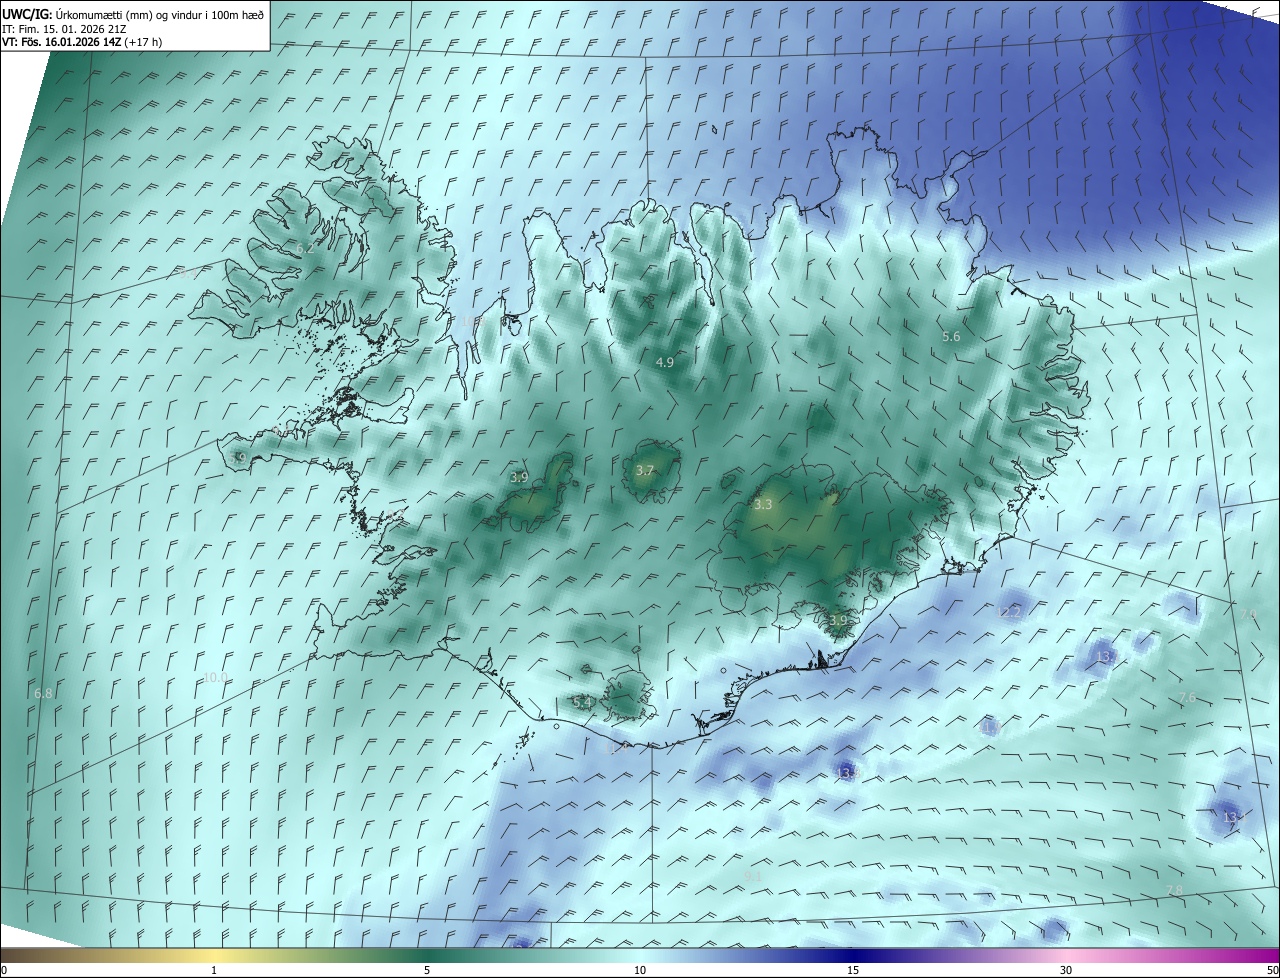Click the 13.3 value in the dark blue cell
This screenshot has width=1280, height=978.
click(848, 773)
